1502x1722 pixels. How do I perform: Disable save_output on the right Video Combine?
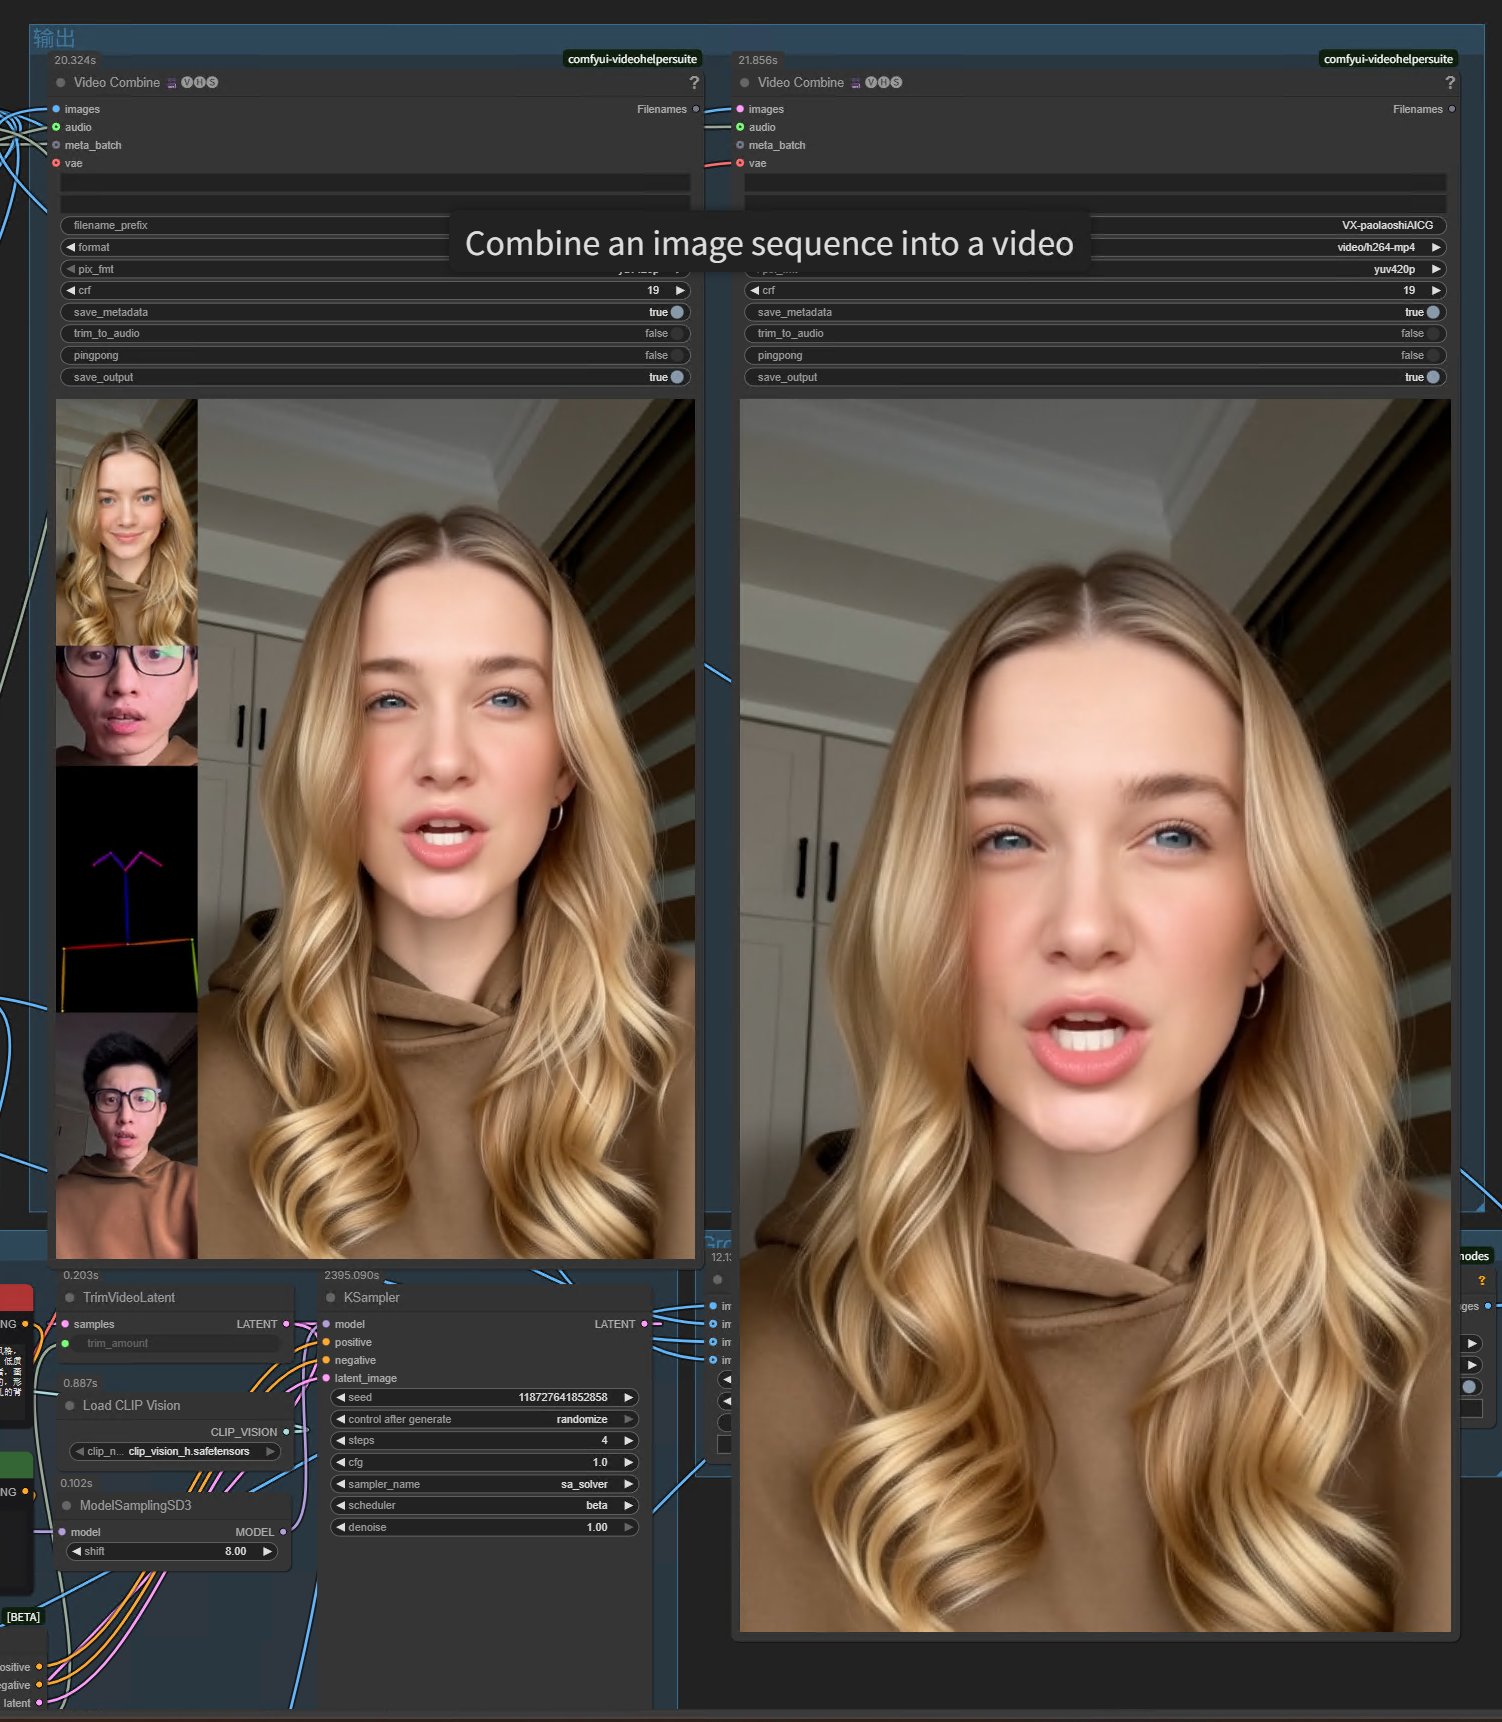click(x=1433, y=377)
